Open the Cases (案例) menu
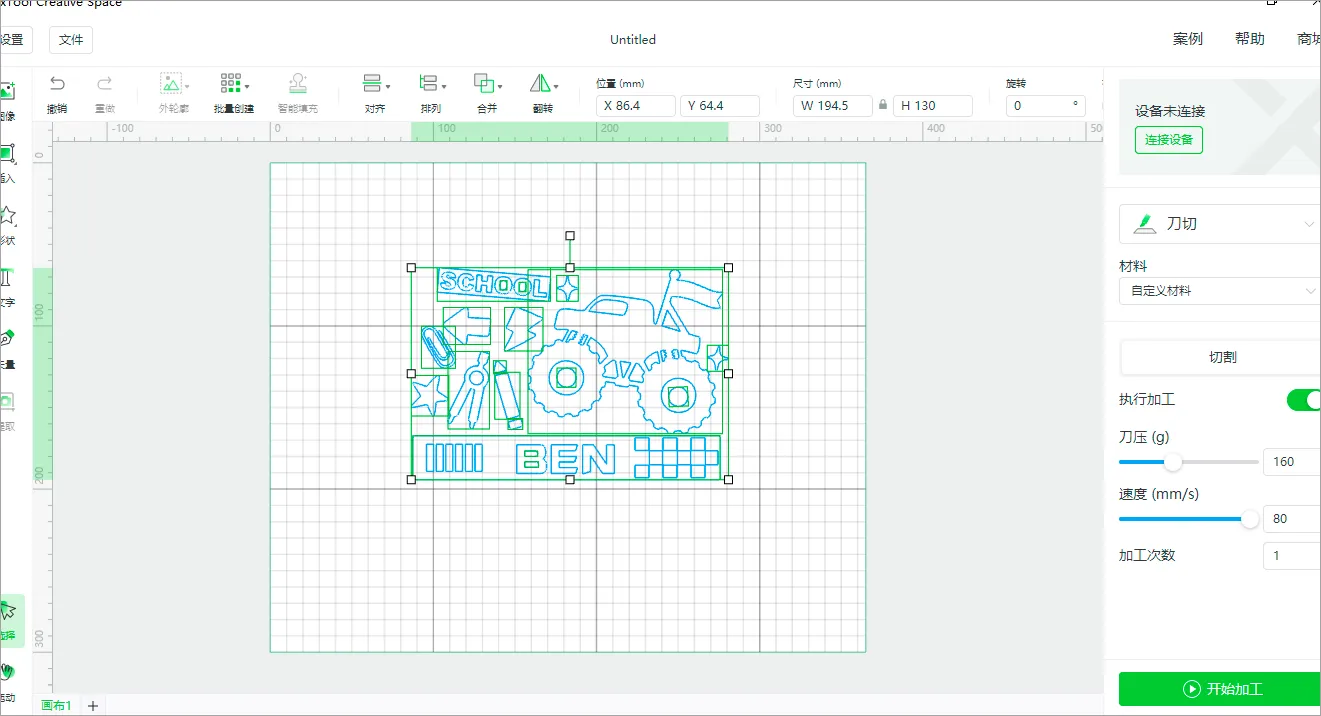Viewport: 1321px width, 716px height. [1188, 39]
